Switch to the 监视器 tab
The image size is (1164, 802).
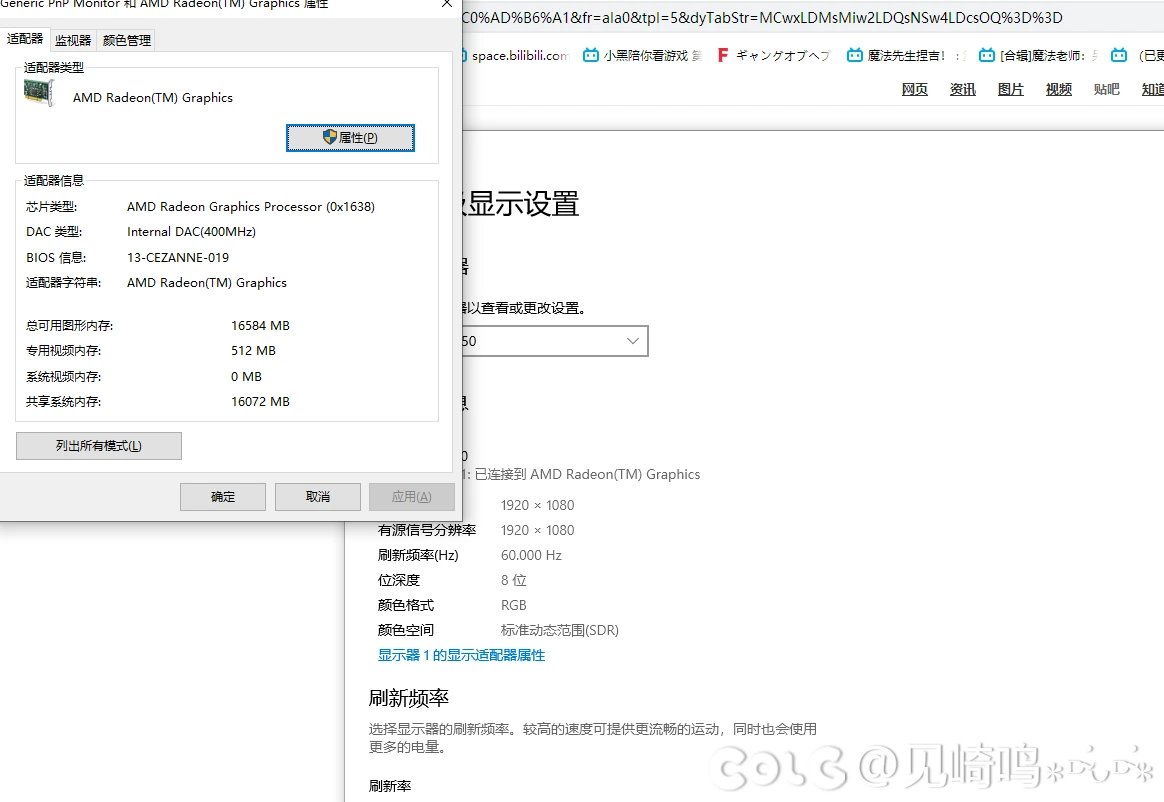pyautogui.click(x=73, y=40)
